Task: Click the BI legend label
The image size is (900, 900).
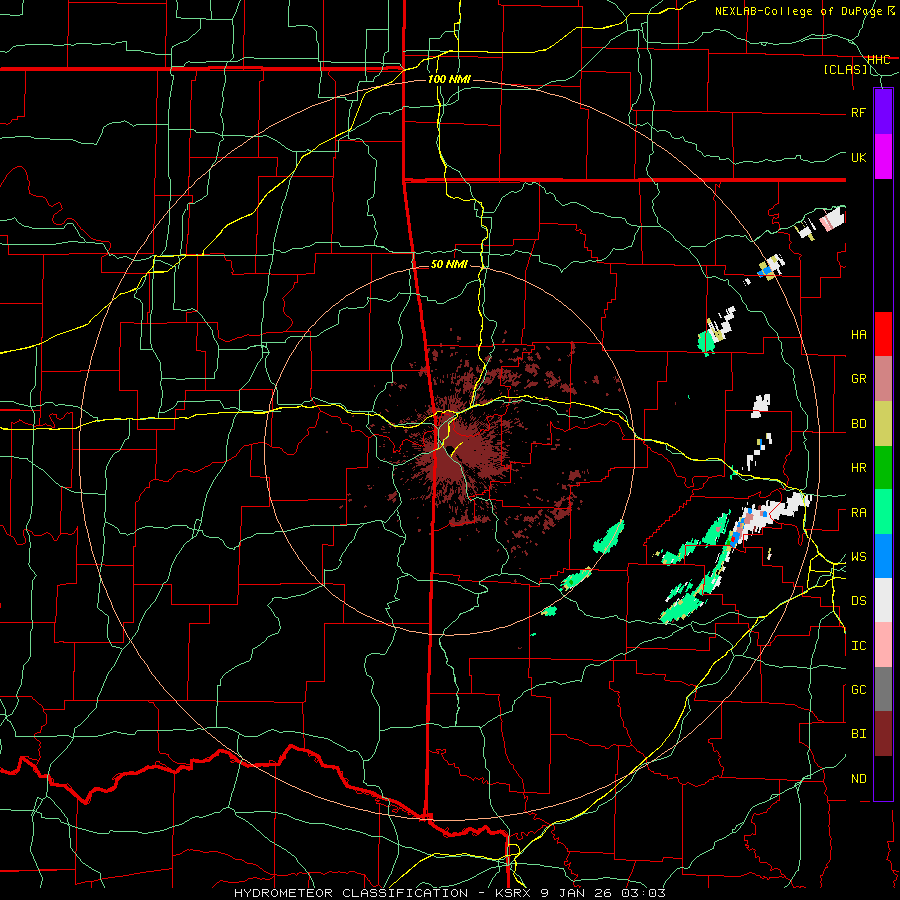Action: coord(858,734)
